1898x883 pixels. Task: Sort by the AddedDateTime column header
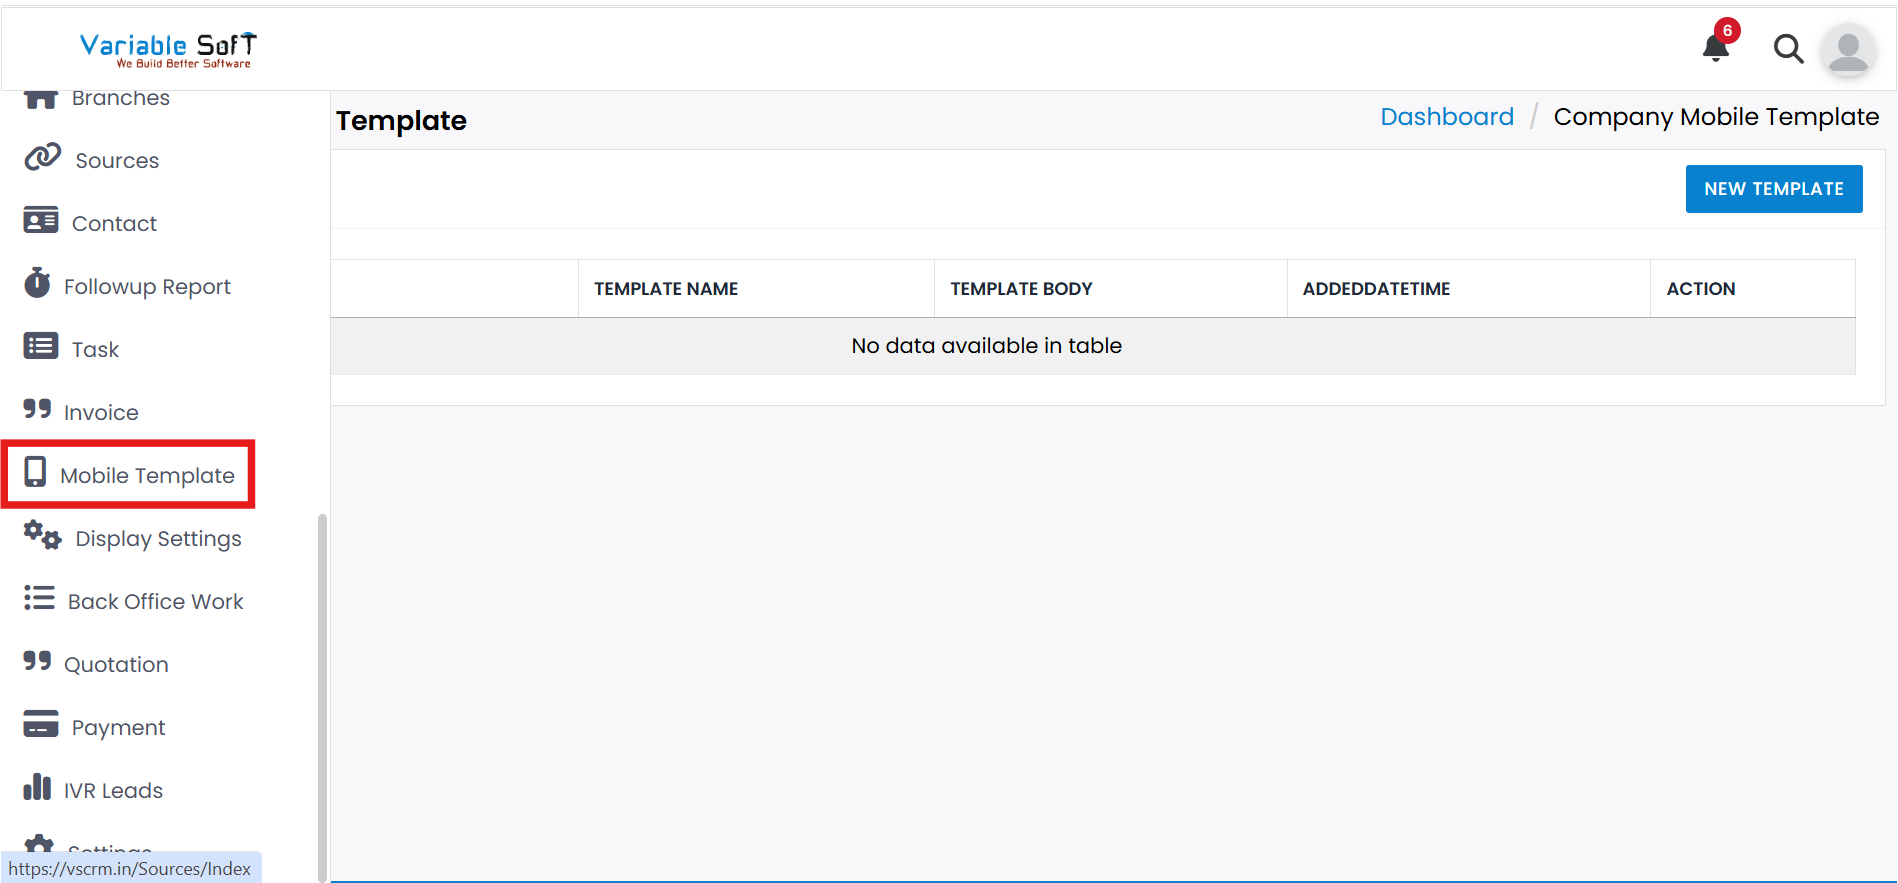coord(1376,289)
